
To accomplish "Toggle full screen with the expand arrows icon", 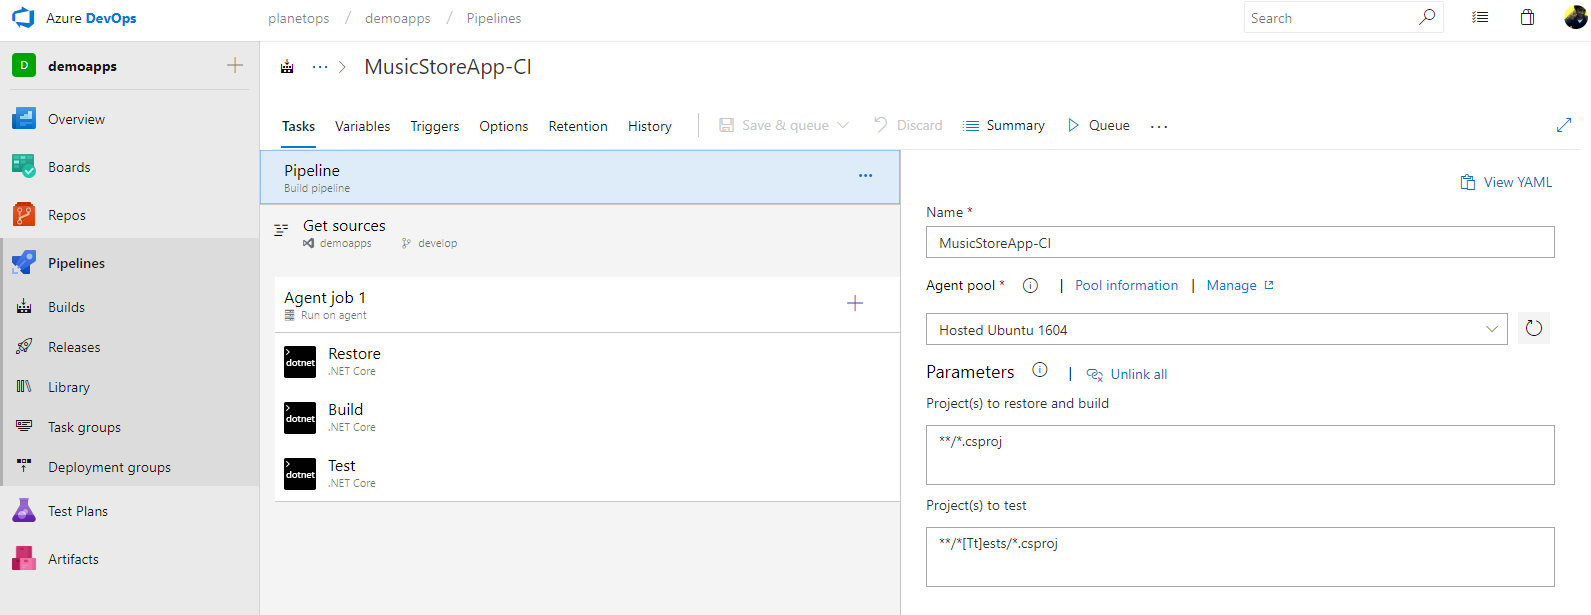I will click(1564, 125).
